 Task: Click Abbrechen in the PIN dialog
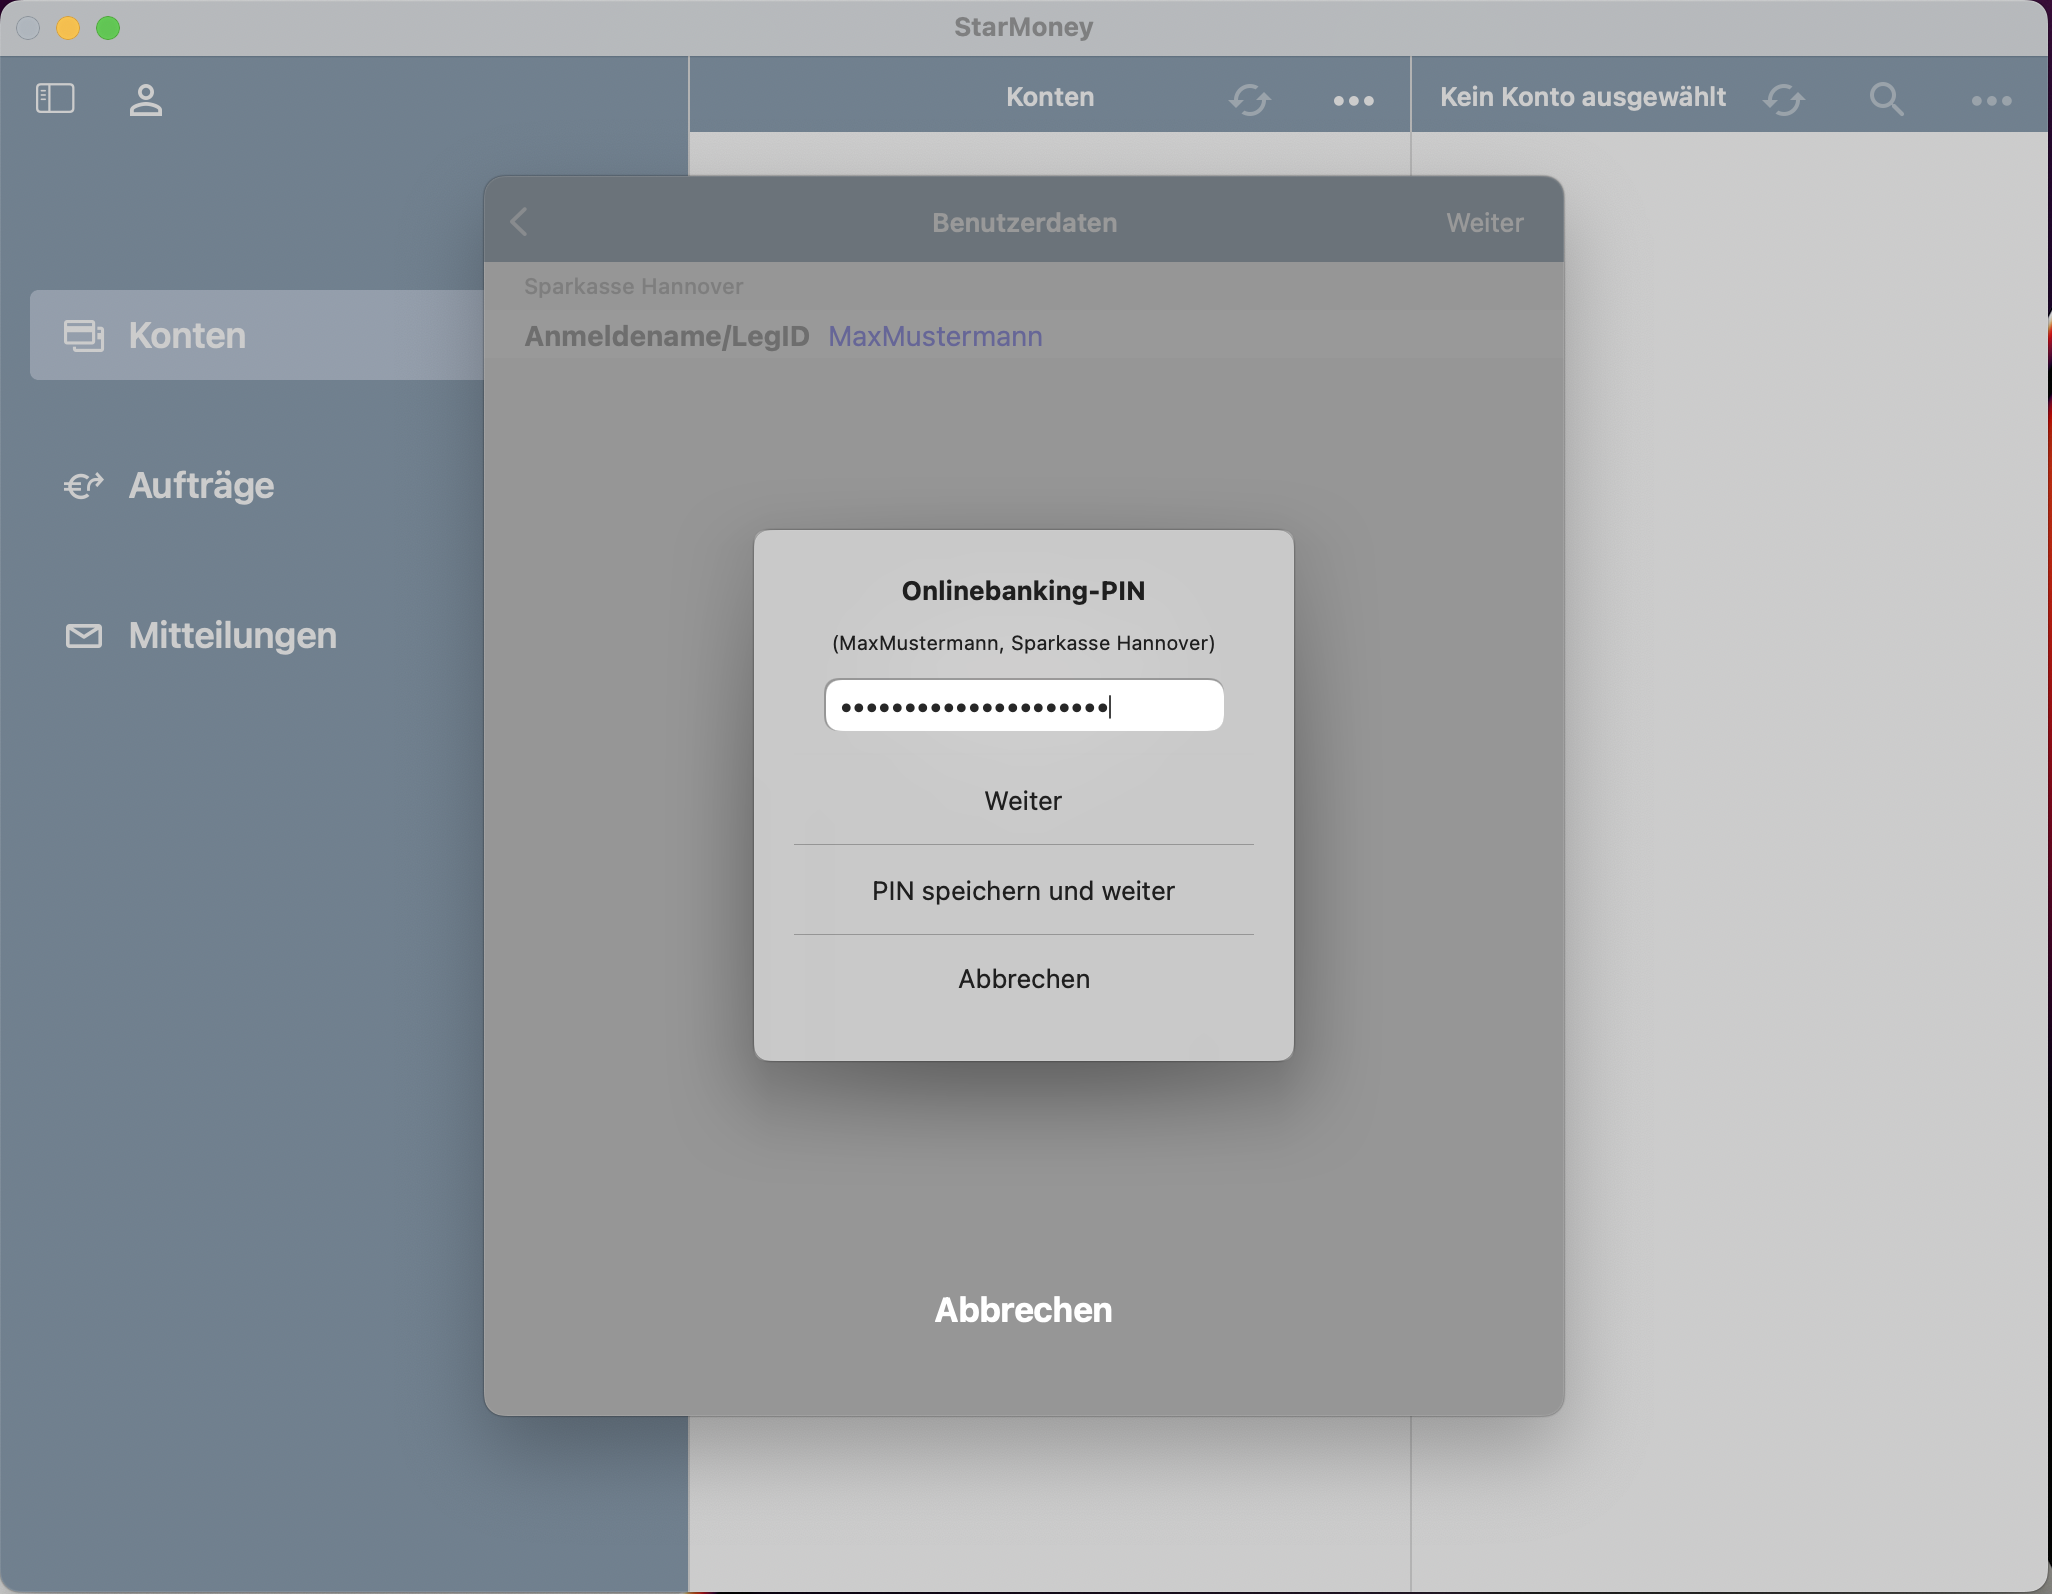tap(1023, 979)
